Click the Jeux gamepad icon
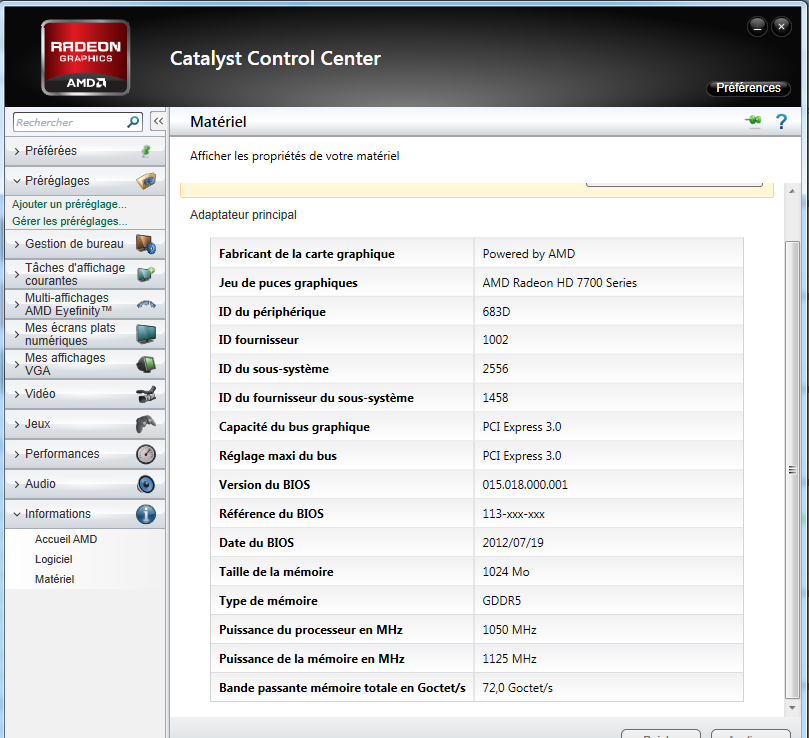Screen dimensions: 809x738 pos(146,424)
